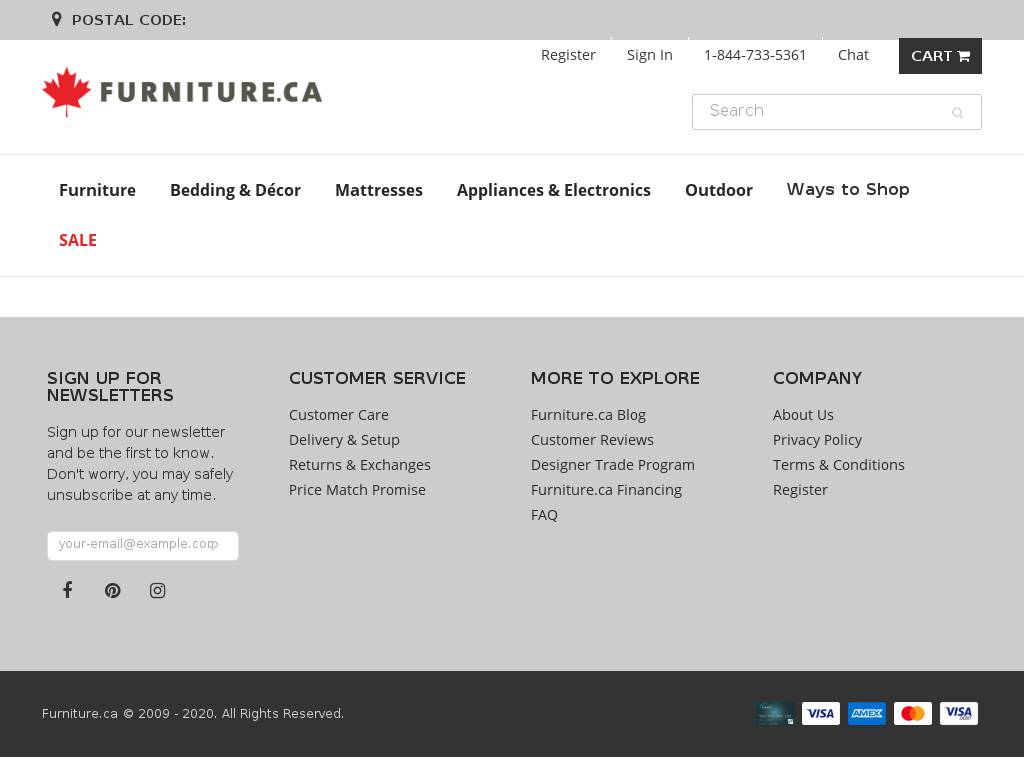Screen dimensions: 1024x768
Task: Open the Mattresses menu item
Action: click(x=378, y=190)
